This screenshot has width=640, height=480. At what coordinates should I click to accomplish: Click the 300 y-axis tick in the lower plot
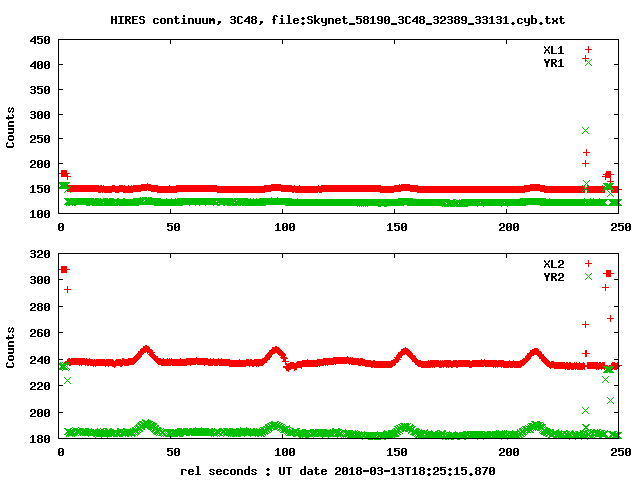click(40, 280)
